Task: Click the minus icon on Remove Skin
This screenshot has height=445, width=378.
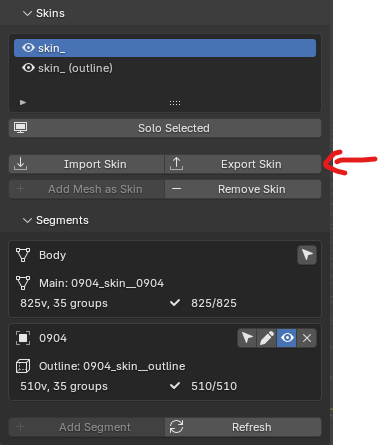Action: [x=176, y=189]
